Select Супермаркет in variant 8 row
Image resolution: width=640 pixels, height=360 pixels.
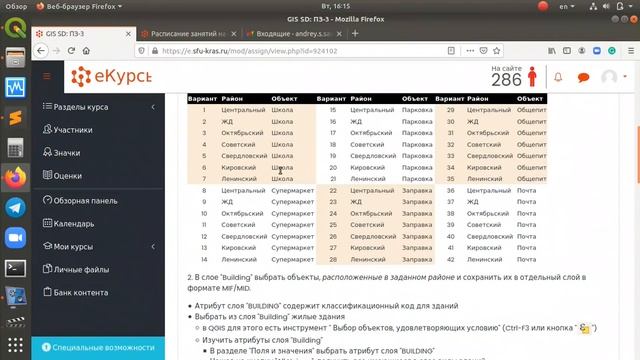coord(293,190)
